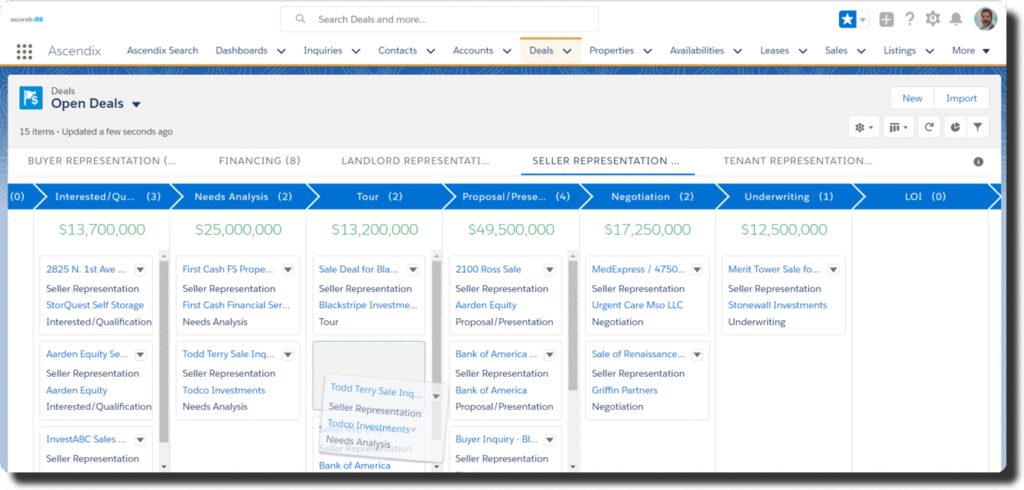
Task: Open actions menu on Buyer Inquiry card
Action: click(x=550, y=440)
